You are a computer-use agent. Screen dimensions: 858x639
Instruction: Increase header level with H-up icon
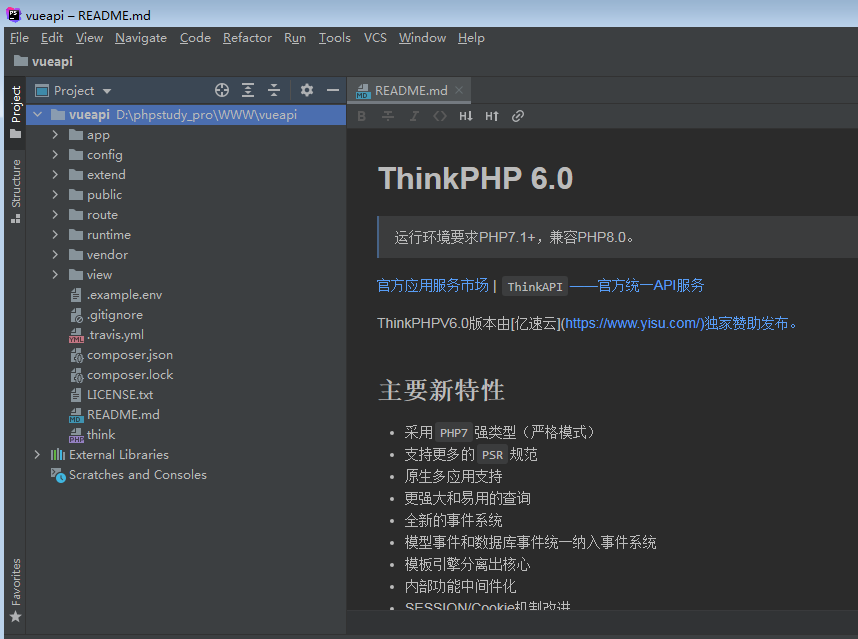pyautogui.click(x=490, y=115)
